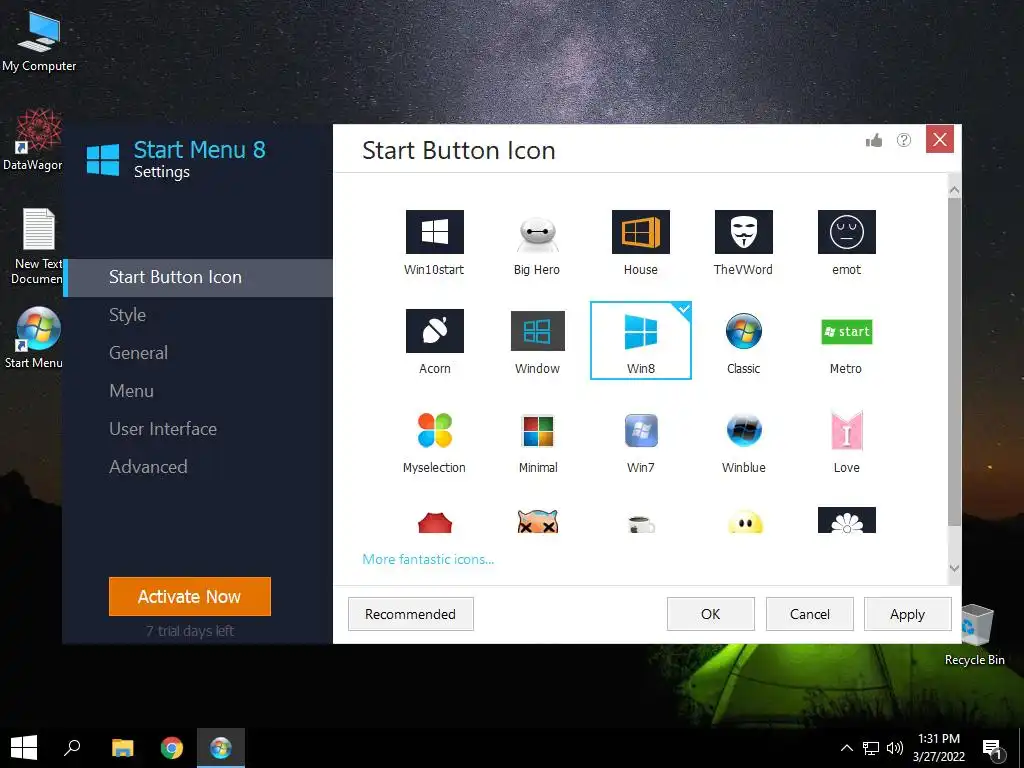This screenshot has width=1024, height=768.
Task: Open the network tray icon
Action: point(871,748)
